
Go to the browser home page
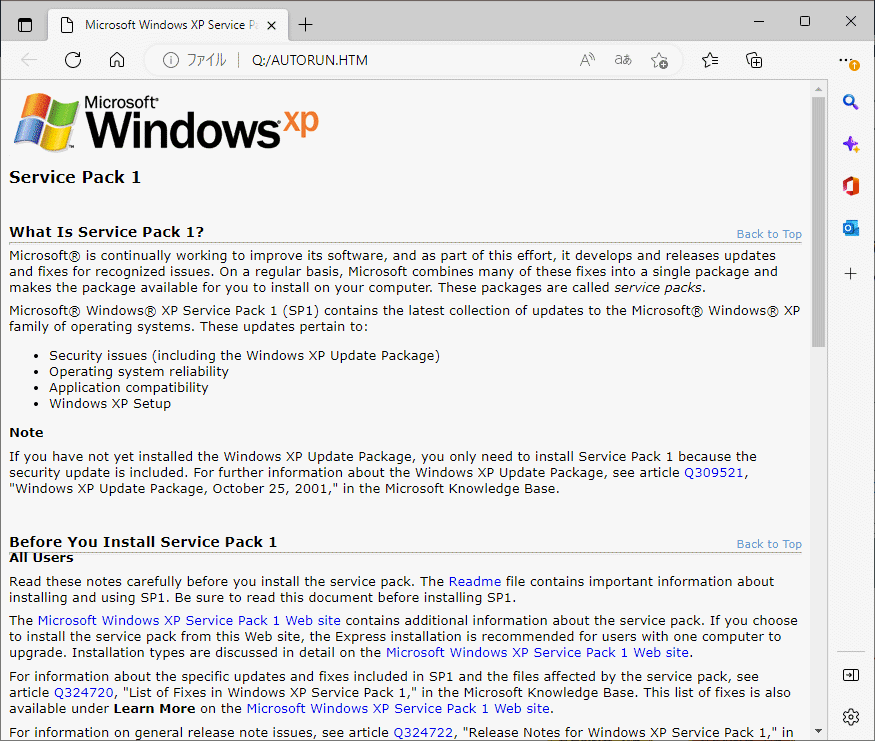click(116, 60)
